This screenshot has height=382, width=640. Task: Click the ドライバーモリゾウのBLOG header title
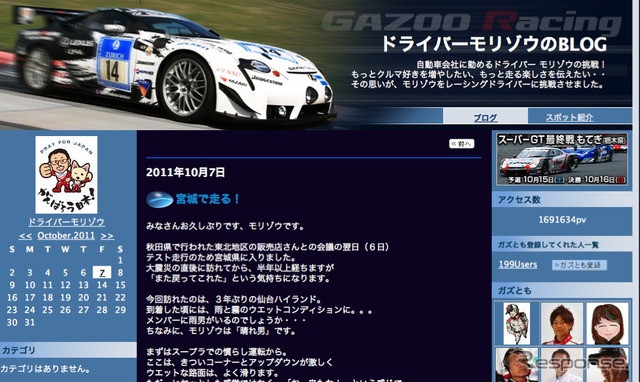click(494, 44)
